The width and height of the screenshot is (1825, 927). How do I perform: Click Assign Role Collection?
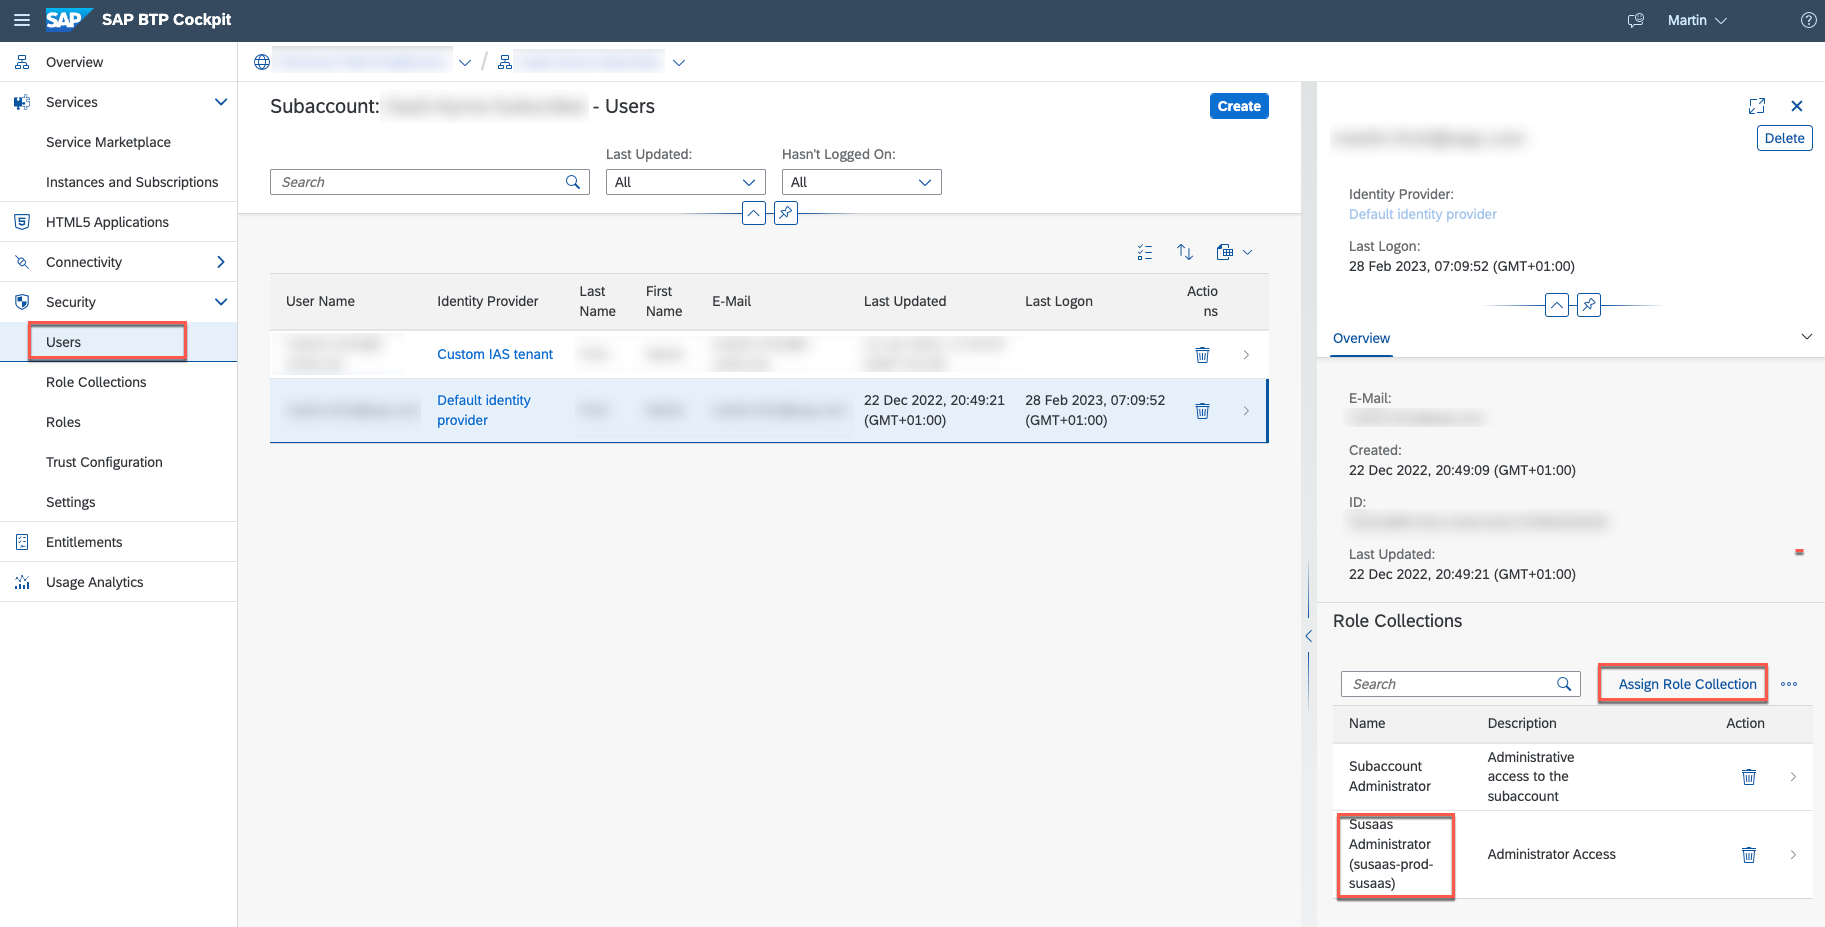click(1687, 684)
